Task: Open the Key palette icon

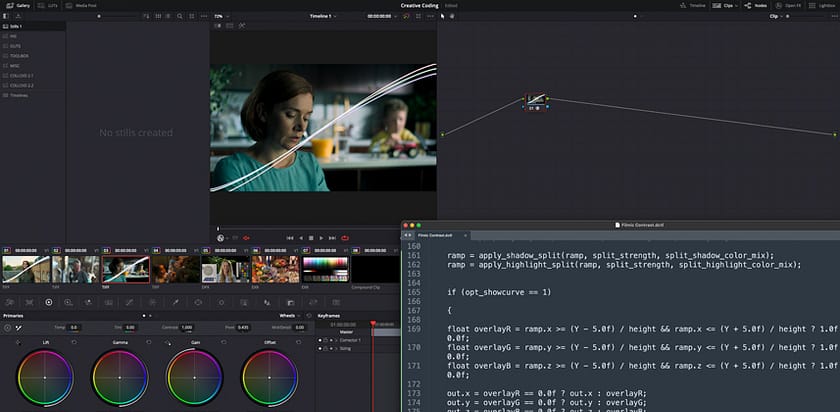Action: tap(290, 302)
